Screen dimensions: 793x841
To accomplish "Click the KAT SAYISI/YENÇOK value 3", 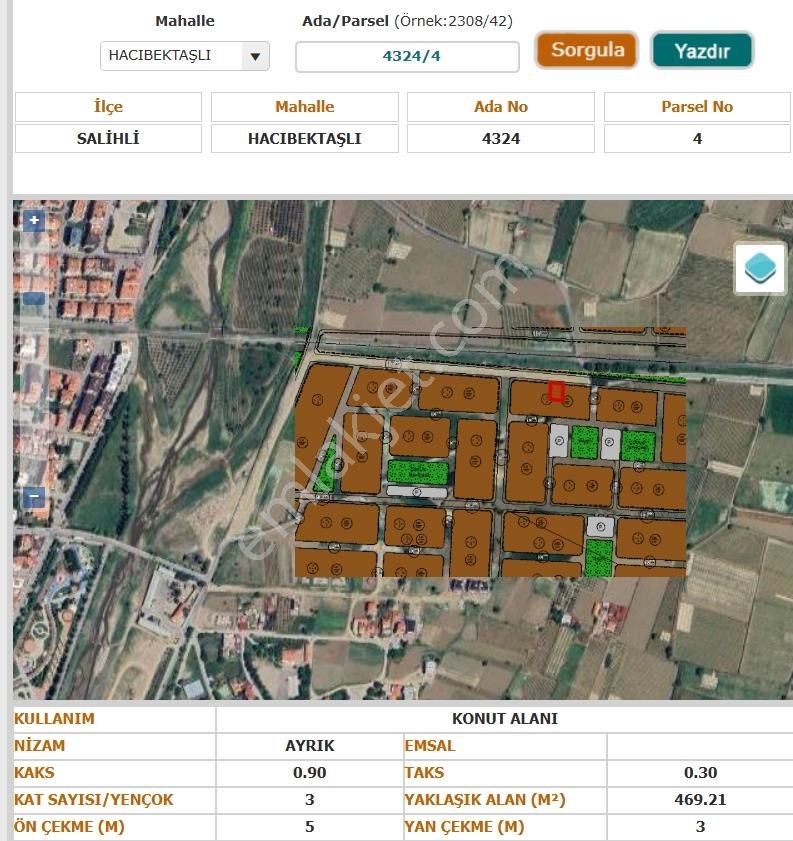I will tap(309, 800).
